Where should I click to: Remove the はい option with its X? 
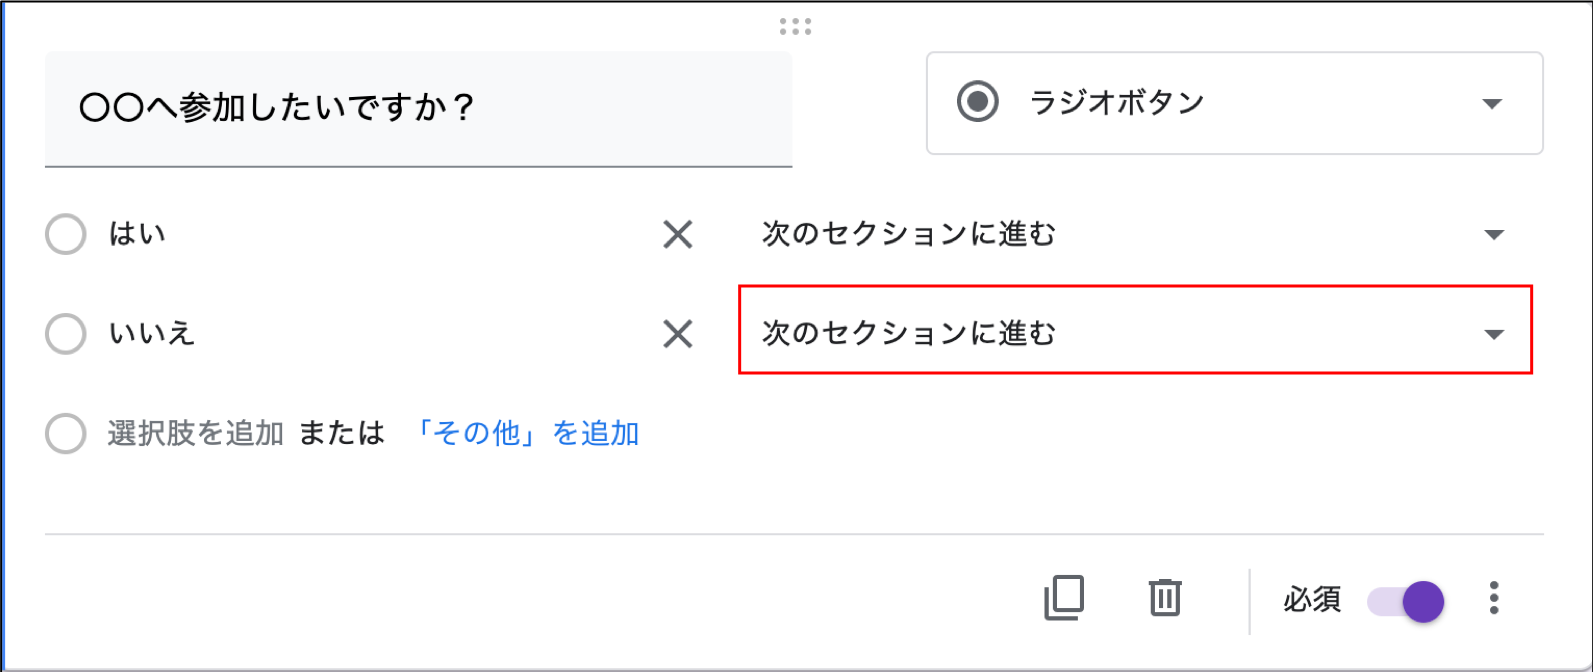click(x=678, y=235)
